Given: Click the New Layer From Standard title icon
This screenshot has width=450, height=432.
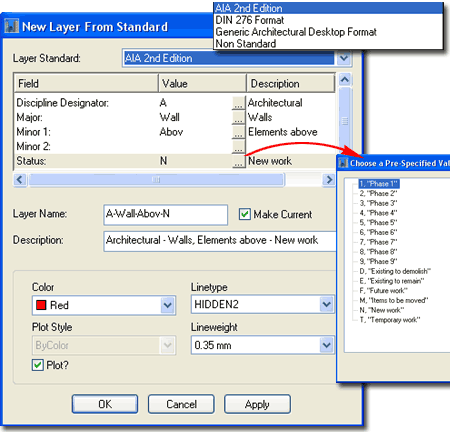Looking at the screenshot, I should click(12, 26).
